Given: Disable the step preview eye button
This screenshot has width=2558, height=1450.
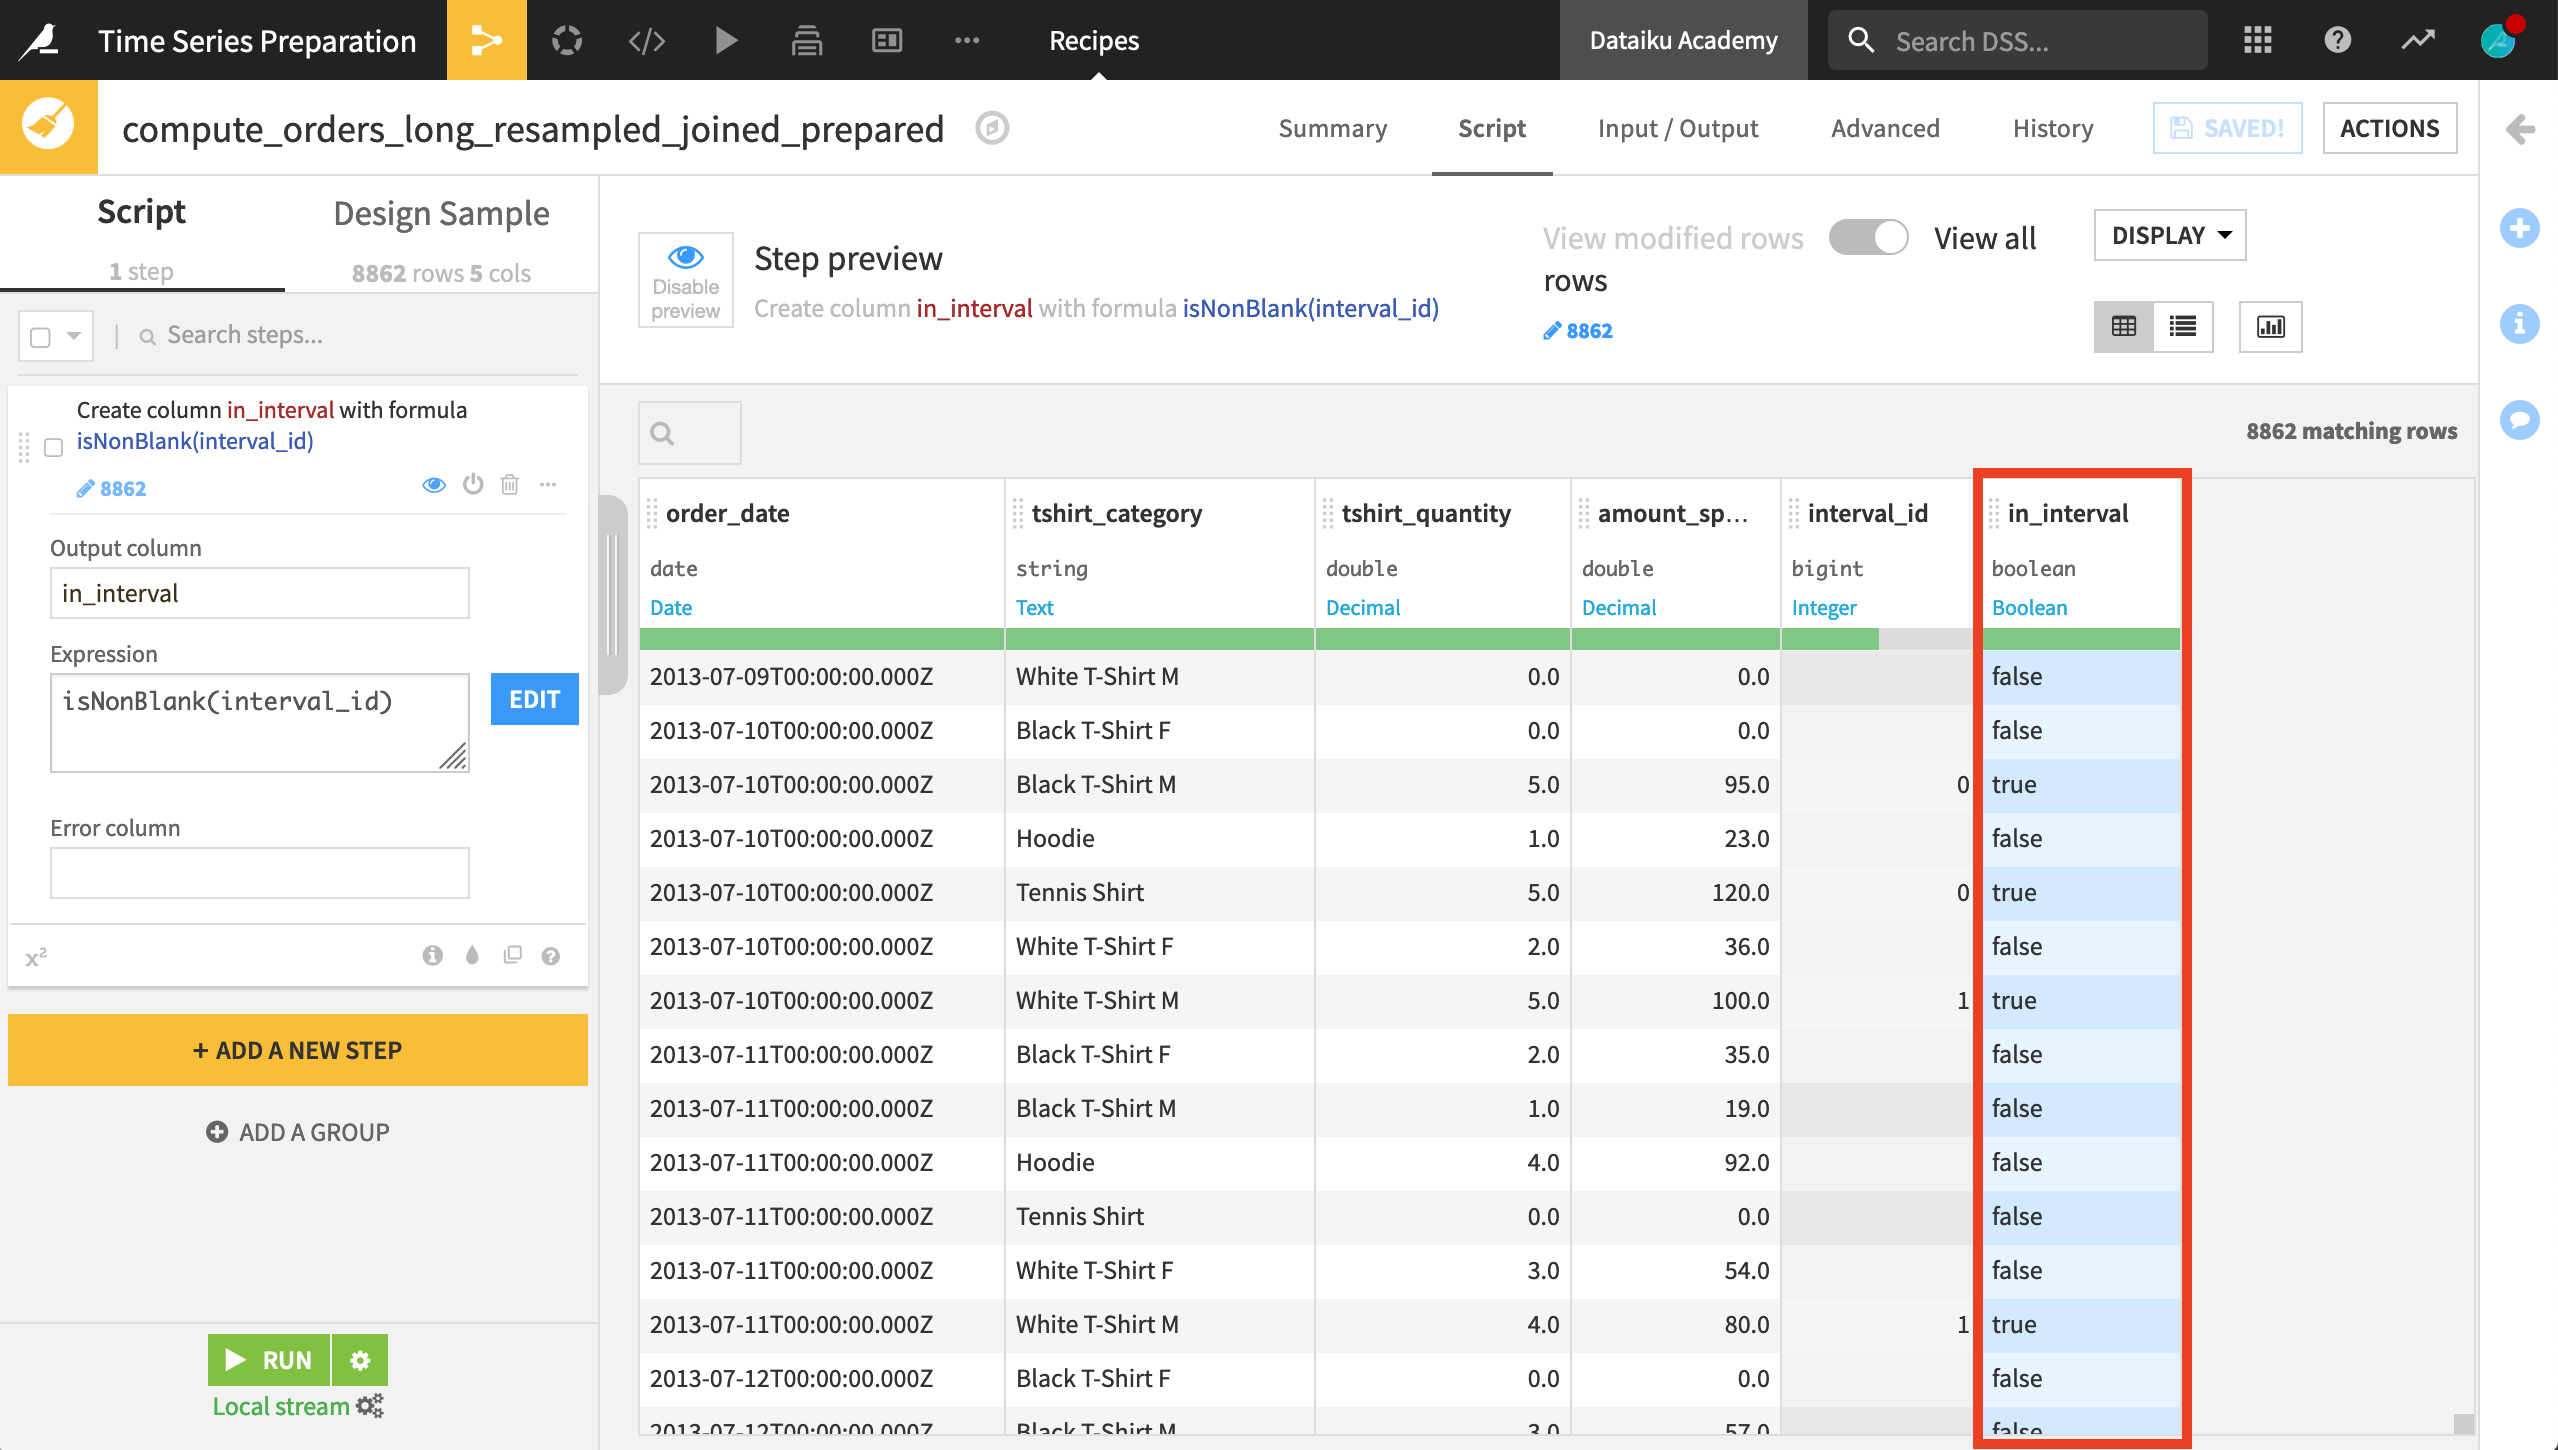Looking at the screenshot, I should click(685, 280).
